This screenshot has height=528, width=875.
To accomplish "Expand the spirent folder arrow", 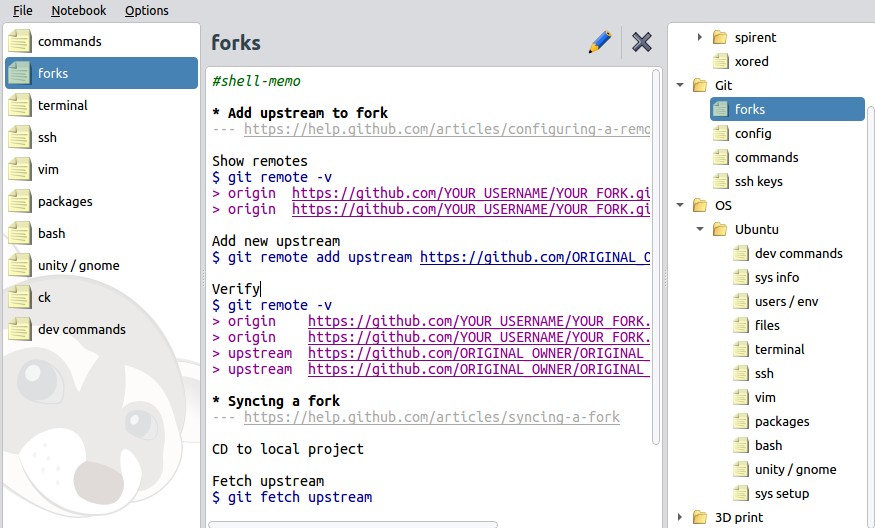I will pyautogui.click(x=700, y=37).
